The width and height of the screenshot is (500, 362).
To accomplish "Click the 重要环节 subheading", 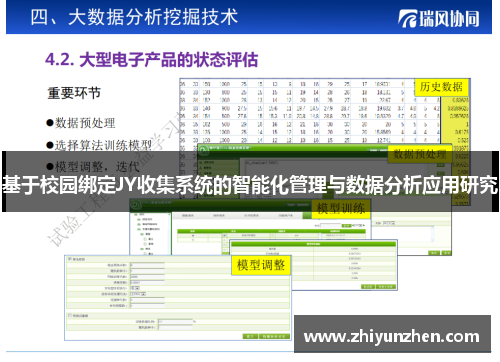I will [74, 93].
